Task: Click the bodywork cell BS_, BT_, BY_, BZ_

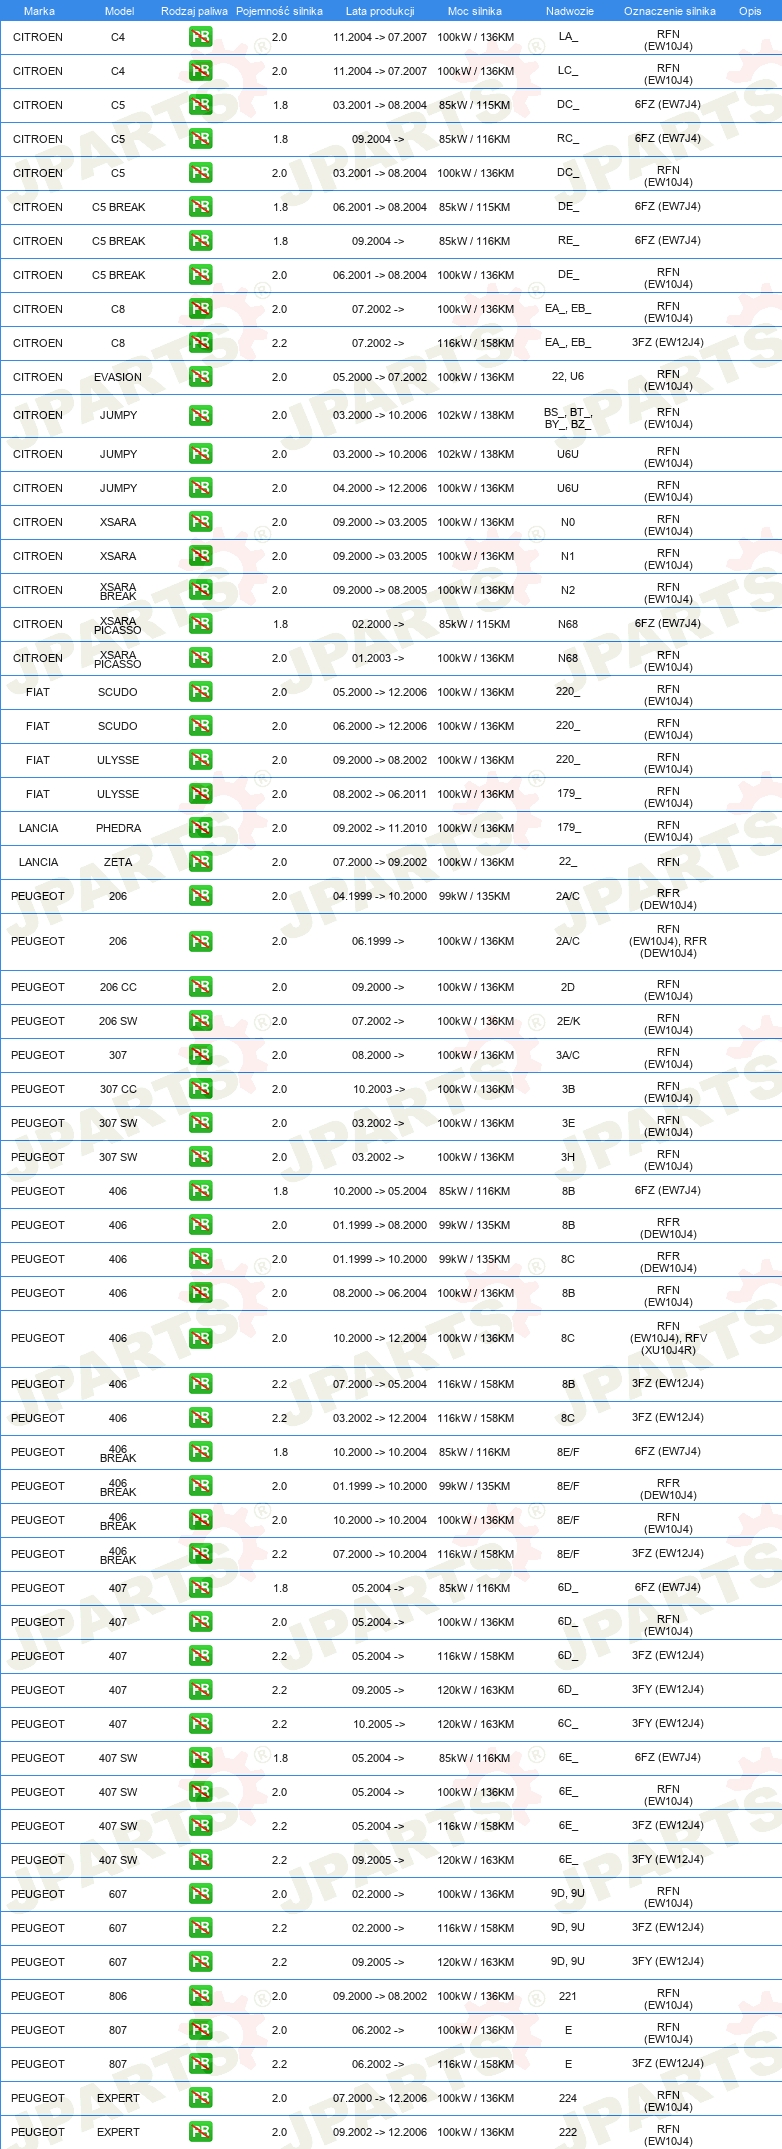Action: [x=568, y=418]
